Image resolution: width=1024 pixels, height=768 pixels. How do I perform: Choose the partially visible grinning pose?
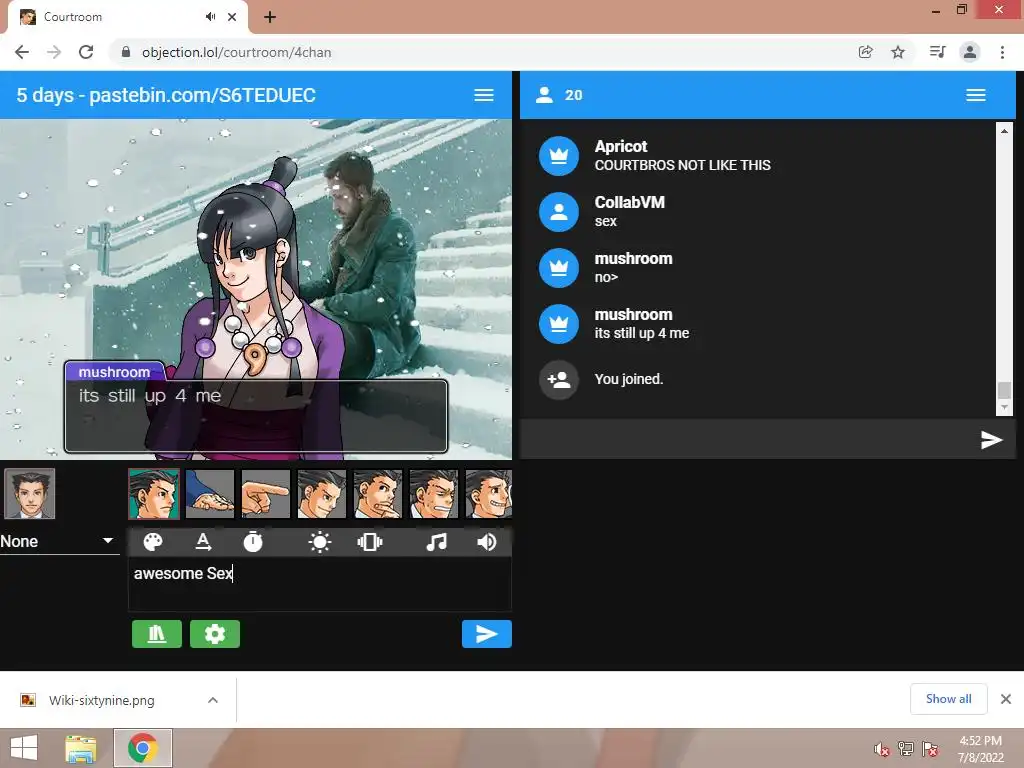point(488,494)
